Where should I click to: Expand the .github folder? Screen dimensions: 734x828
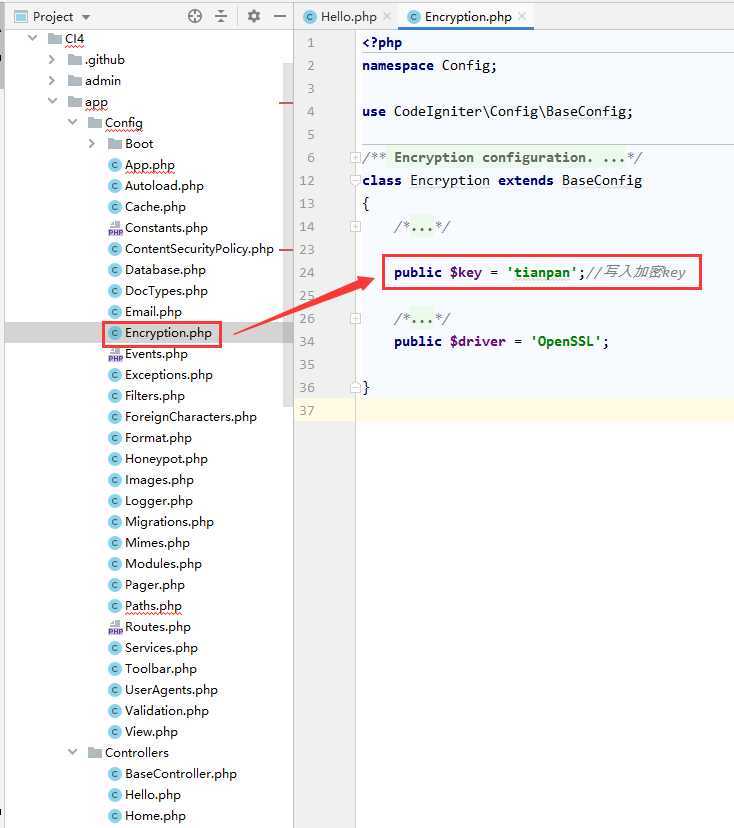coord(52,60)
